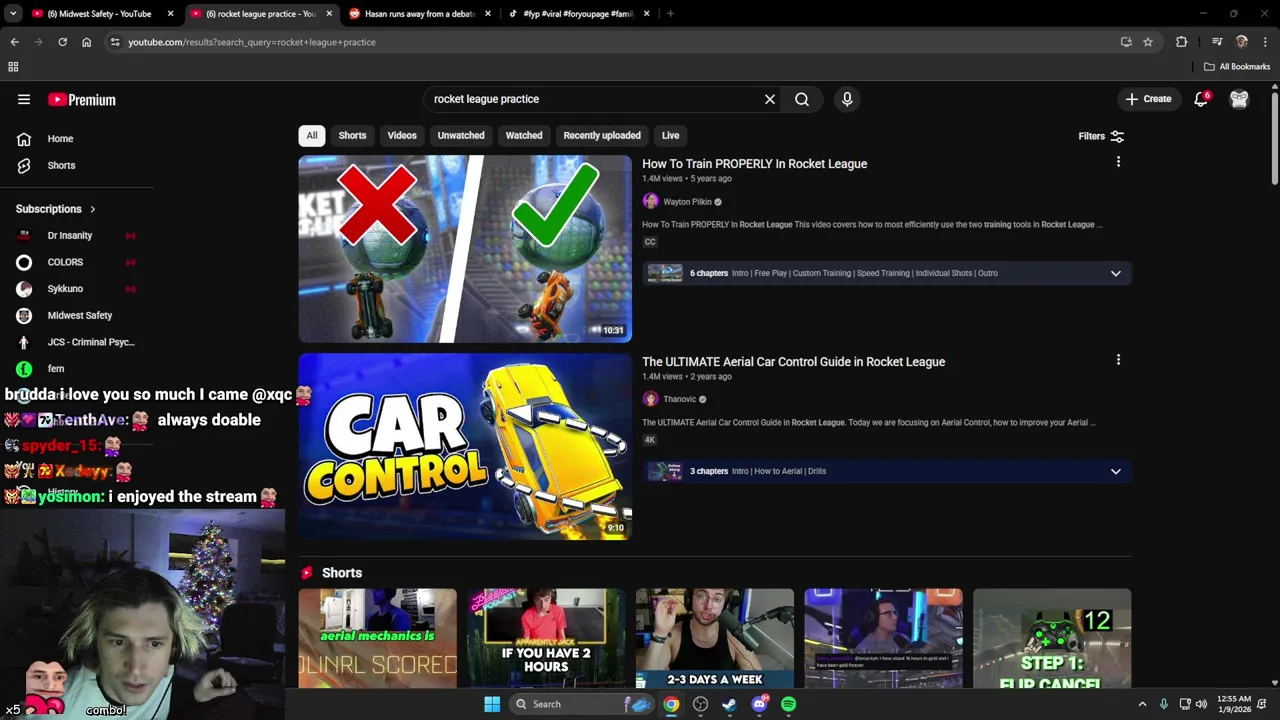1280x720 pixels.
Task: Open Thanovic channel avatar
Action: pyautogui.click(x=651, y=399)
